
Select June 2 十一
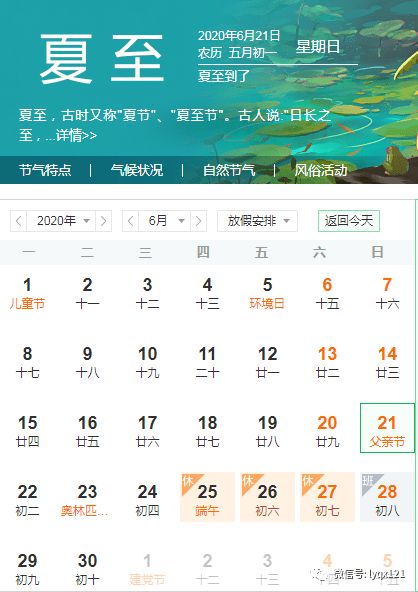tap(87, 294)
